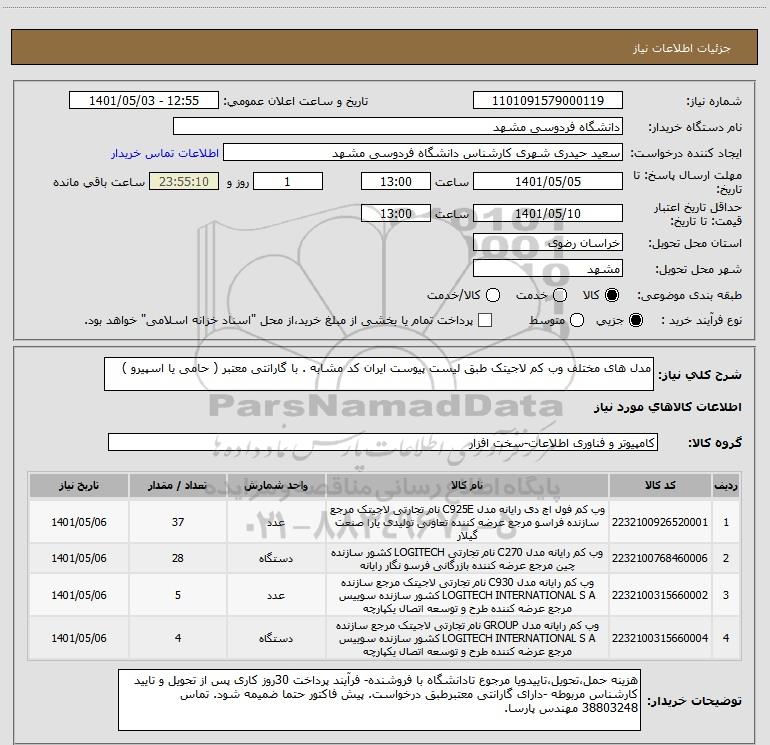Click the price validity time 13:00 field

[x=396, y=213]
